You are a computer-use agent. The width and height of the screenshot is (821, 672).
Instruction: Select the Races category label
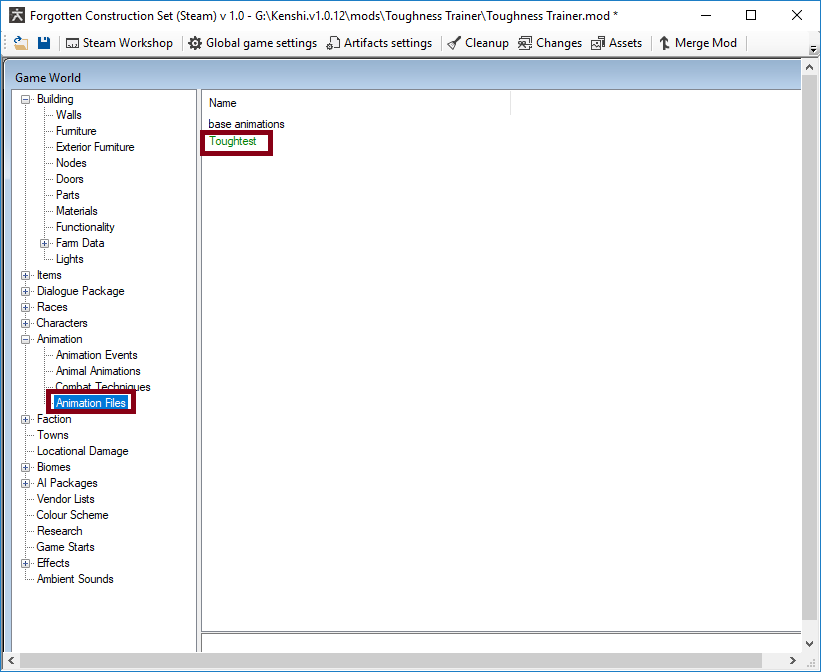[52, 307]
